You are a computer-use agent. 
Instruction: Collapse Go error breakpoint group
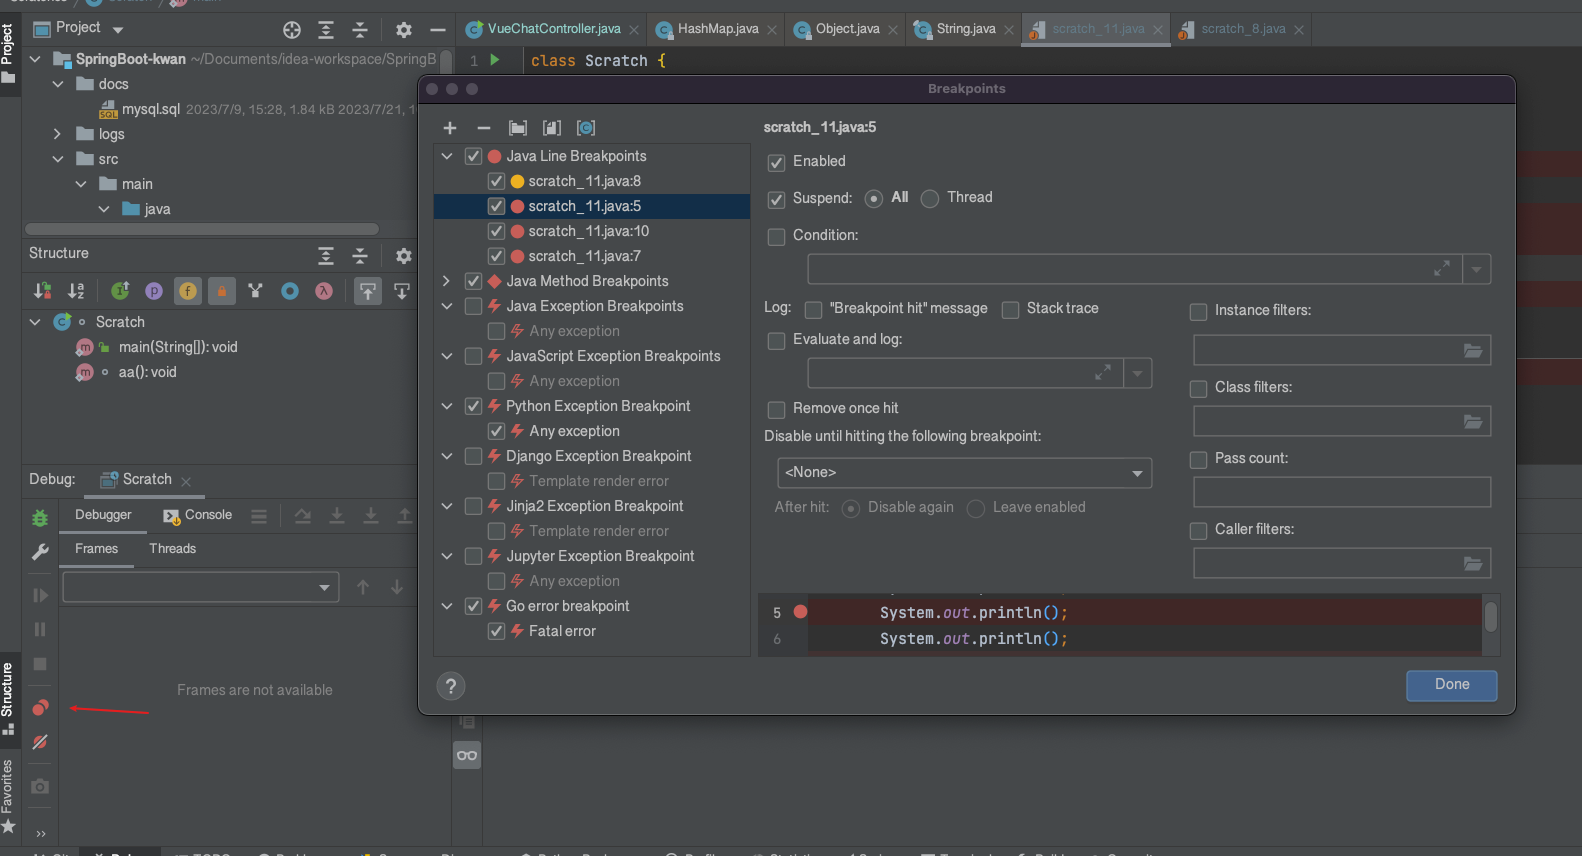pos(447,606)
